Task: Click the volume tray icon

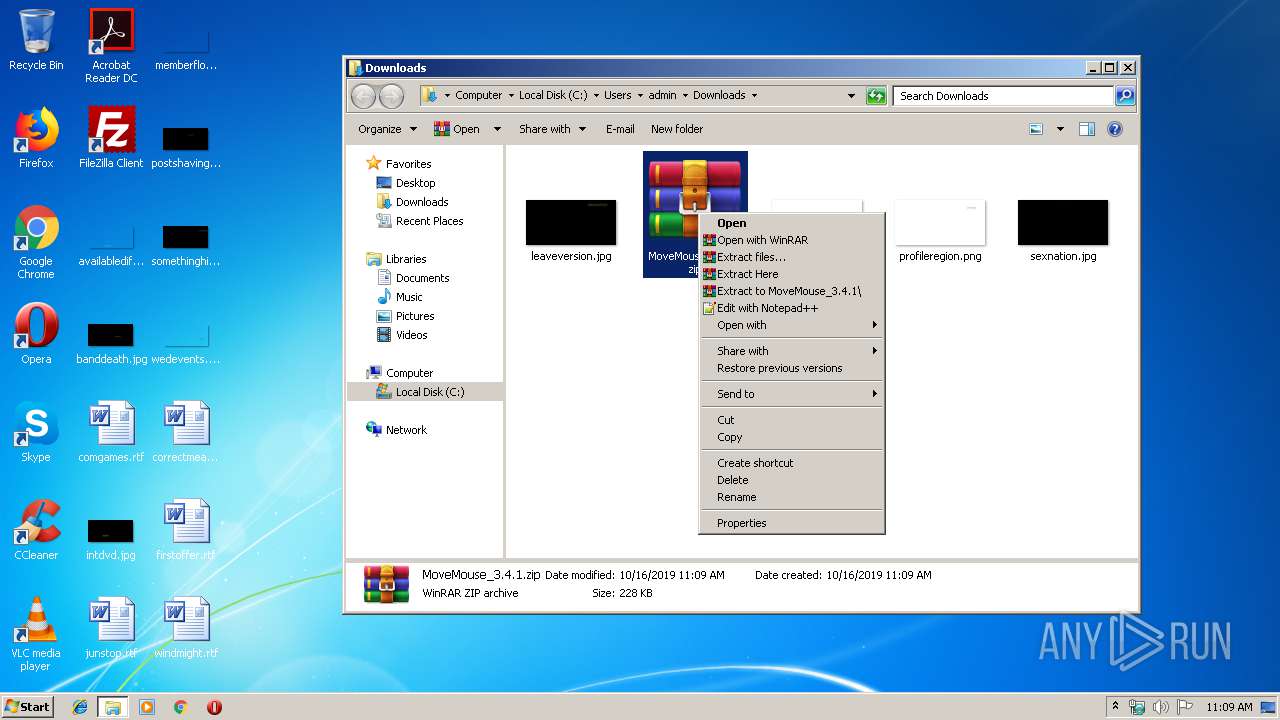Action: [x=1160, y=707]
